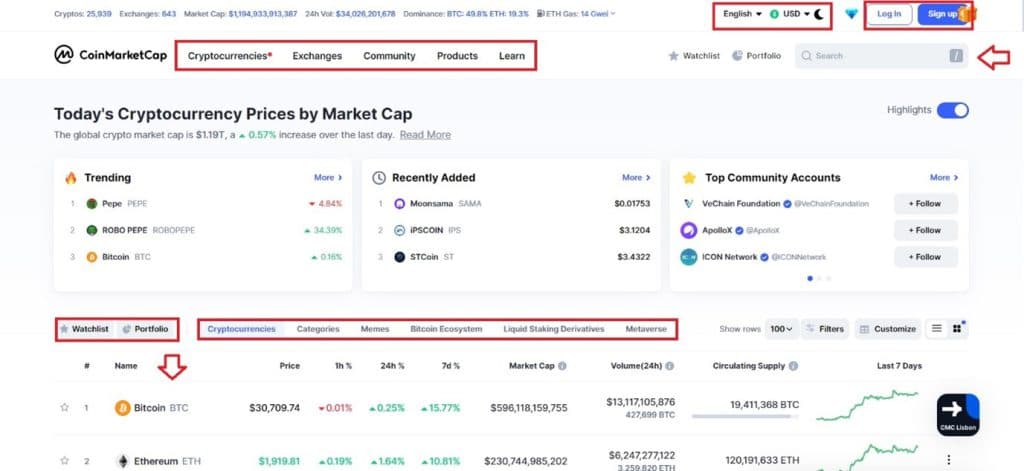Click the search magnifier icon

point(807,56)
